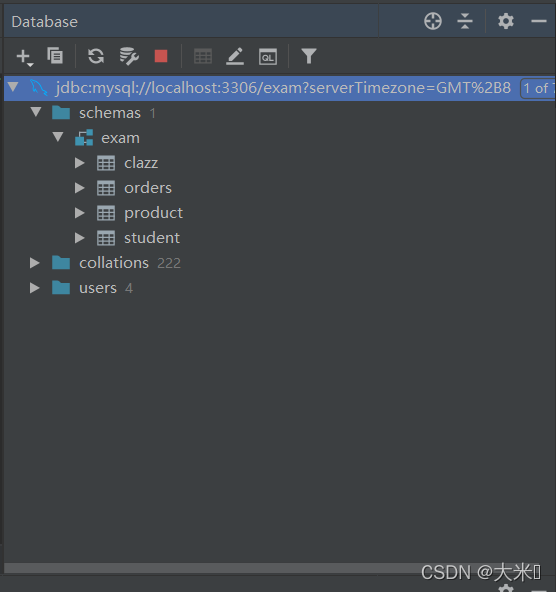Expand the student table arrow

tap(80, 238)
